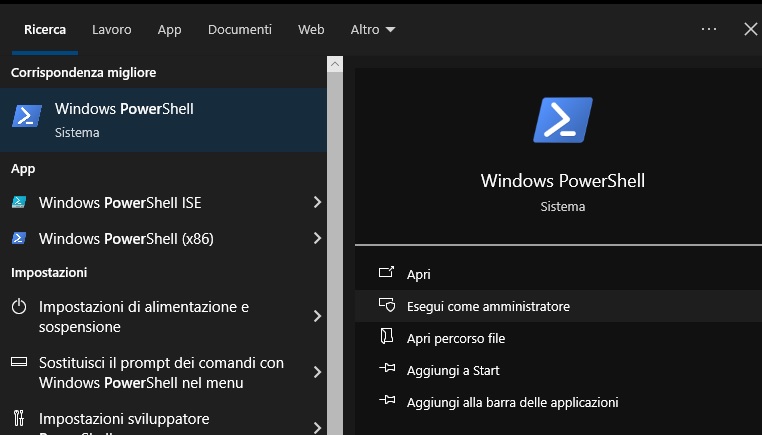Select the Windows PowerShell ISE result
Screen dimensions: 762x435
pyautogui.click(x=163, y=202)
